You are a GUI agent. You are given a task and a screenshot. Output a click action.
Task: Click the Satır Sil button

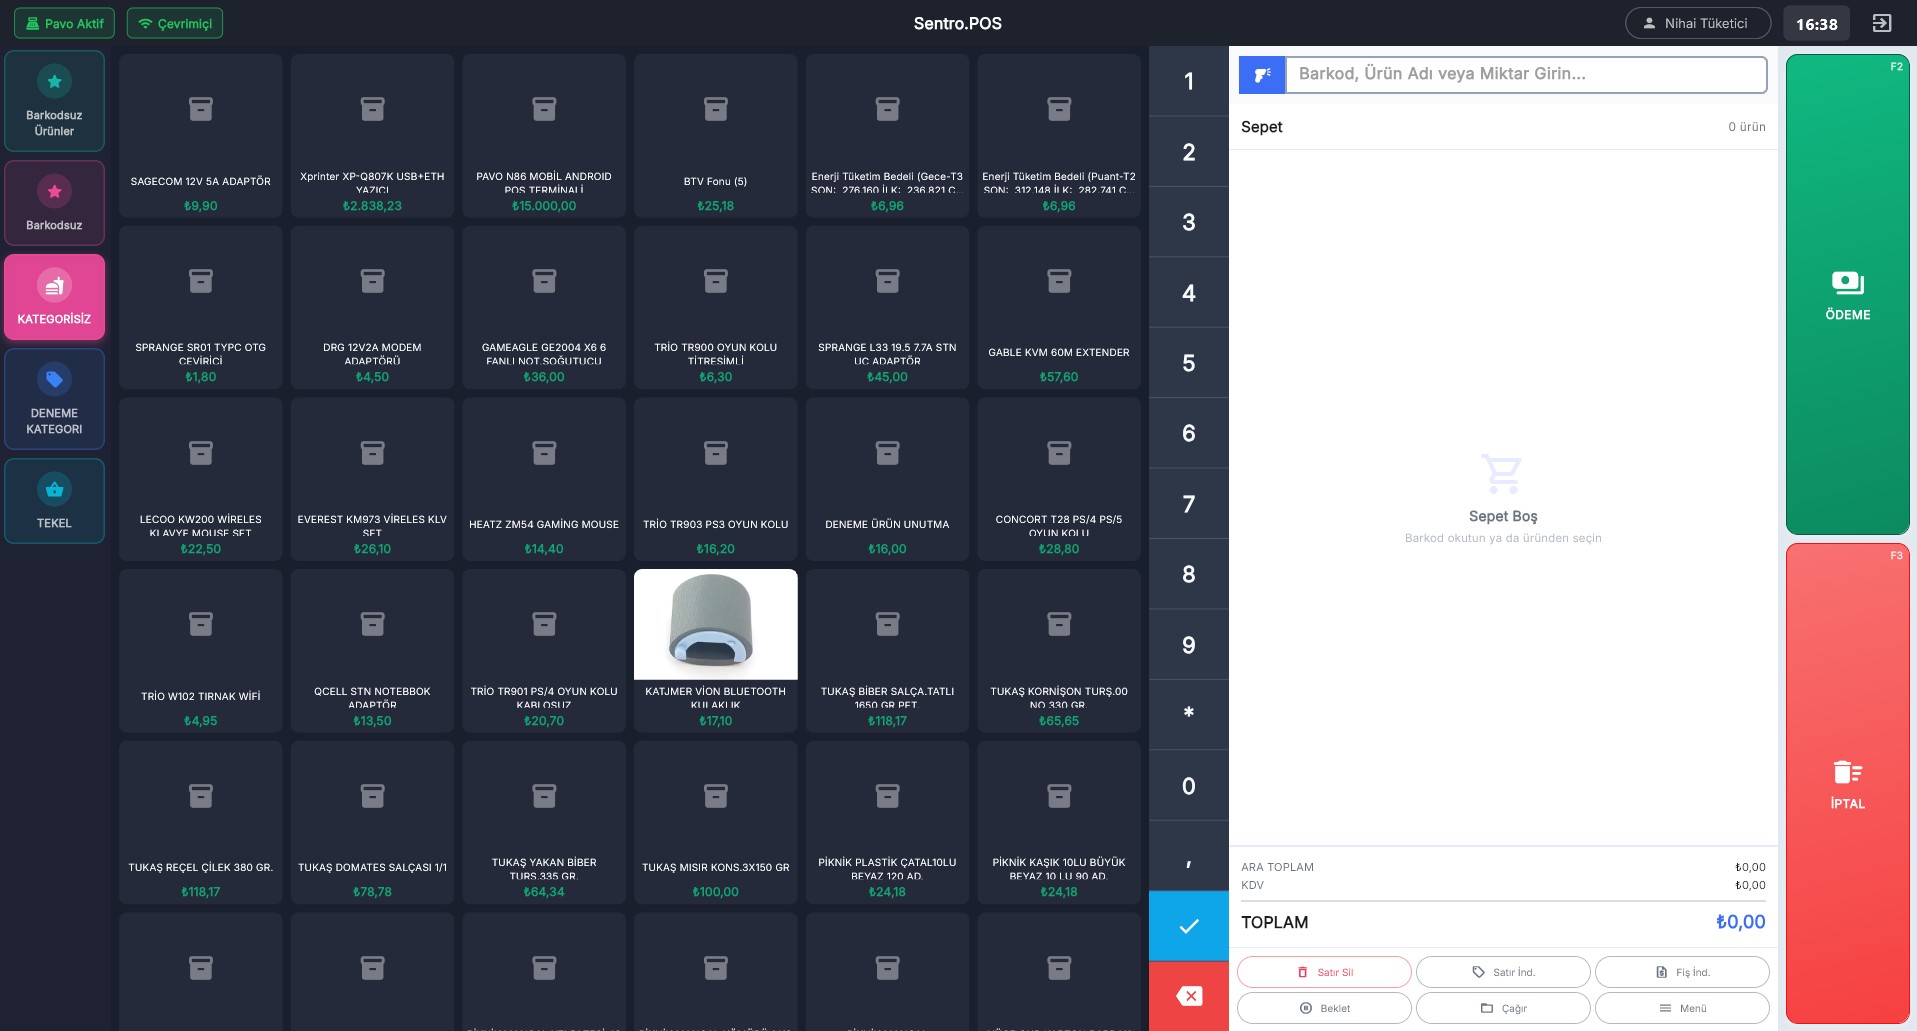point(1324,972)
